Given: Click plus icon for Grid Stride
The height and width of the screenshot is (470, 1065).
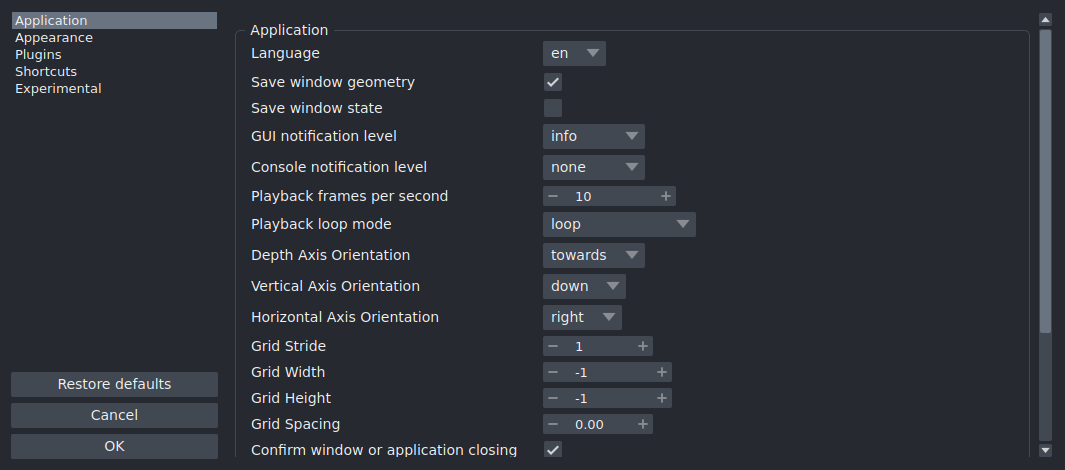Looking at the screenshot, I should 642,347.
